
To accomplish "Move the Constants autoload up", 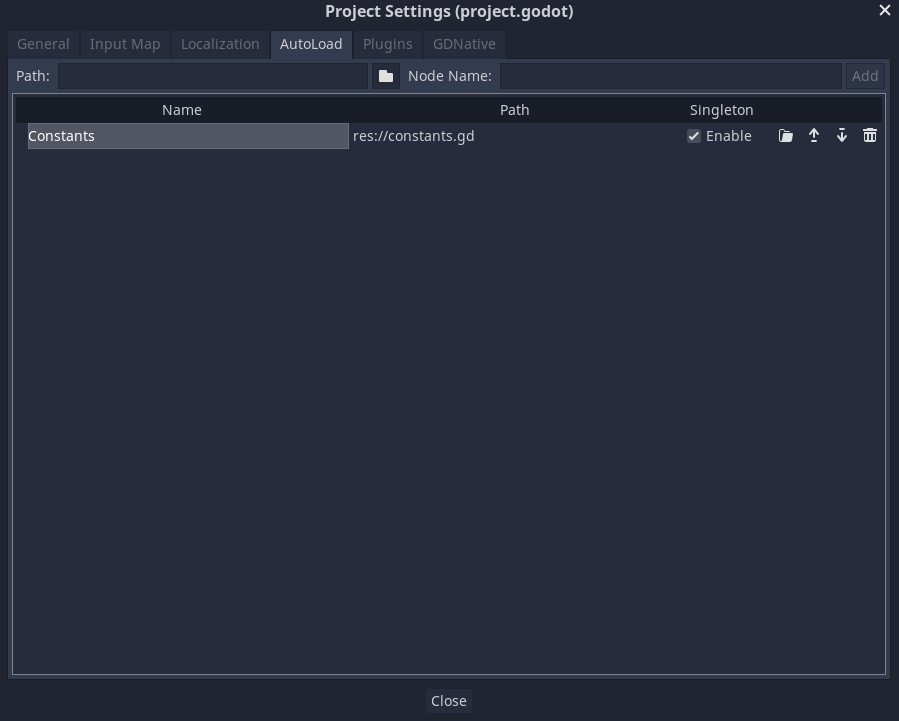I will (x=814, y=135).
